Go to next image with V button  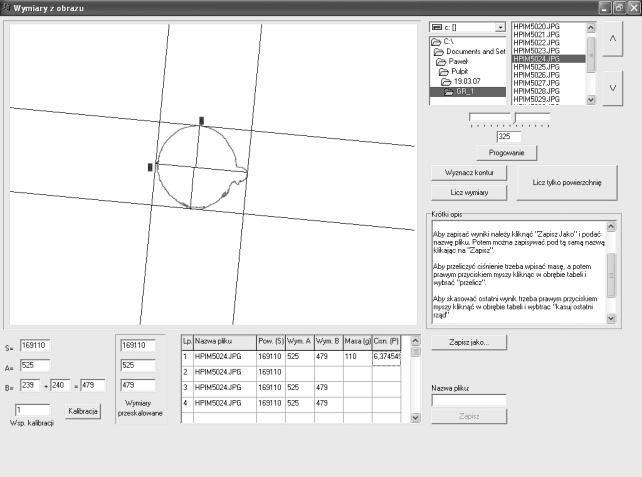tap(613, 88)
